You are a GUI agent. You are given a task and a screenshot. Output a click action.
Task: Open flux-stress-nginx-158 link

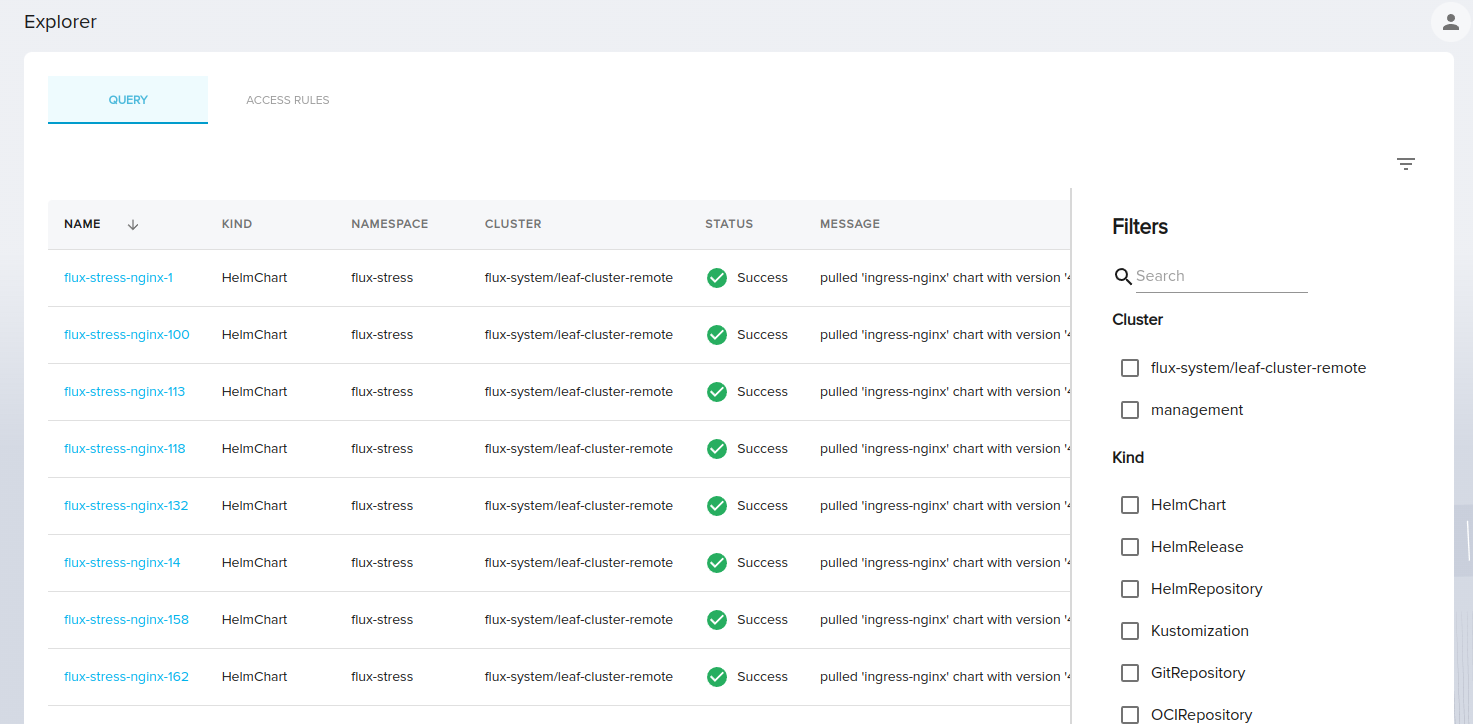126,620
